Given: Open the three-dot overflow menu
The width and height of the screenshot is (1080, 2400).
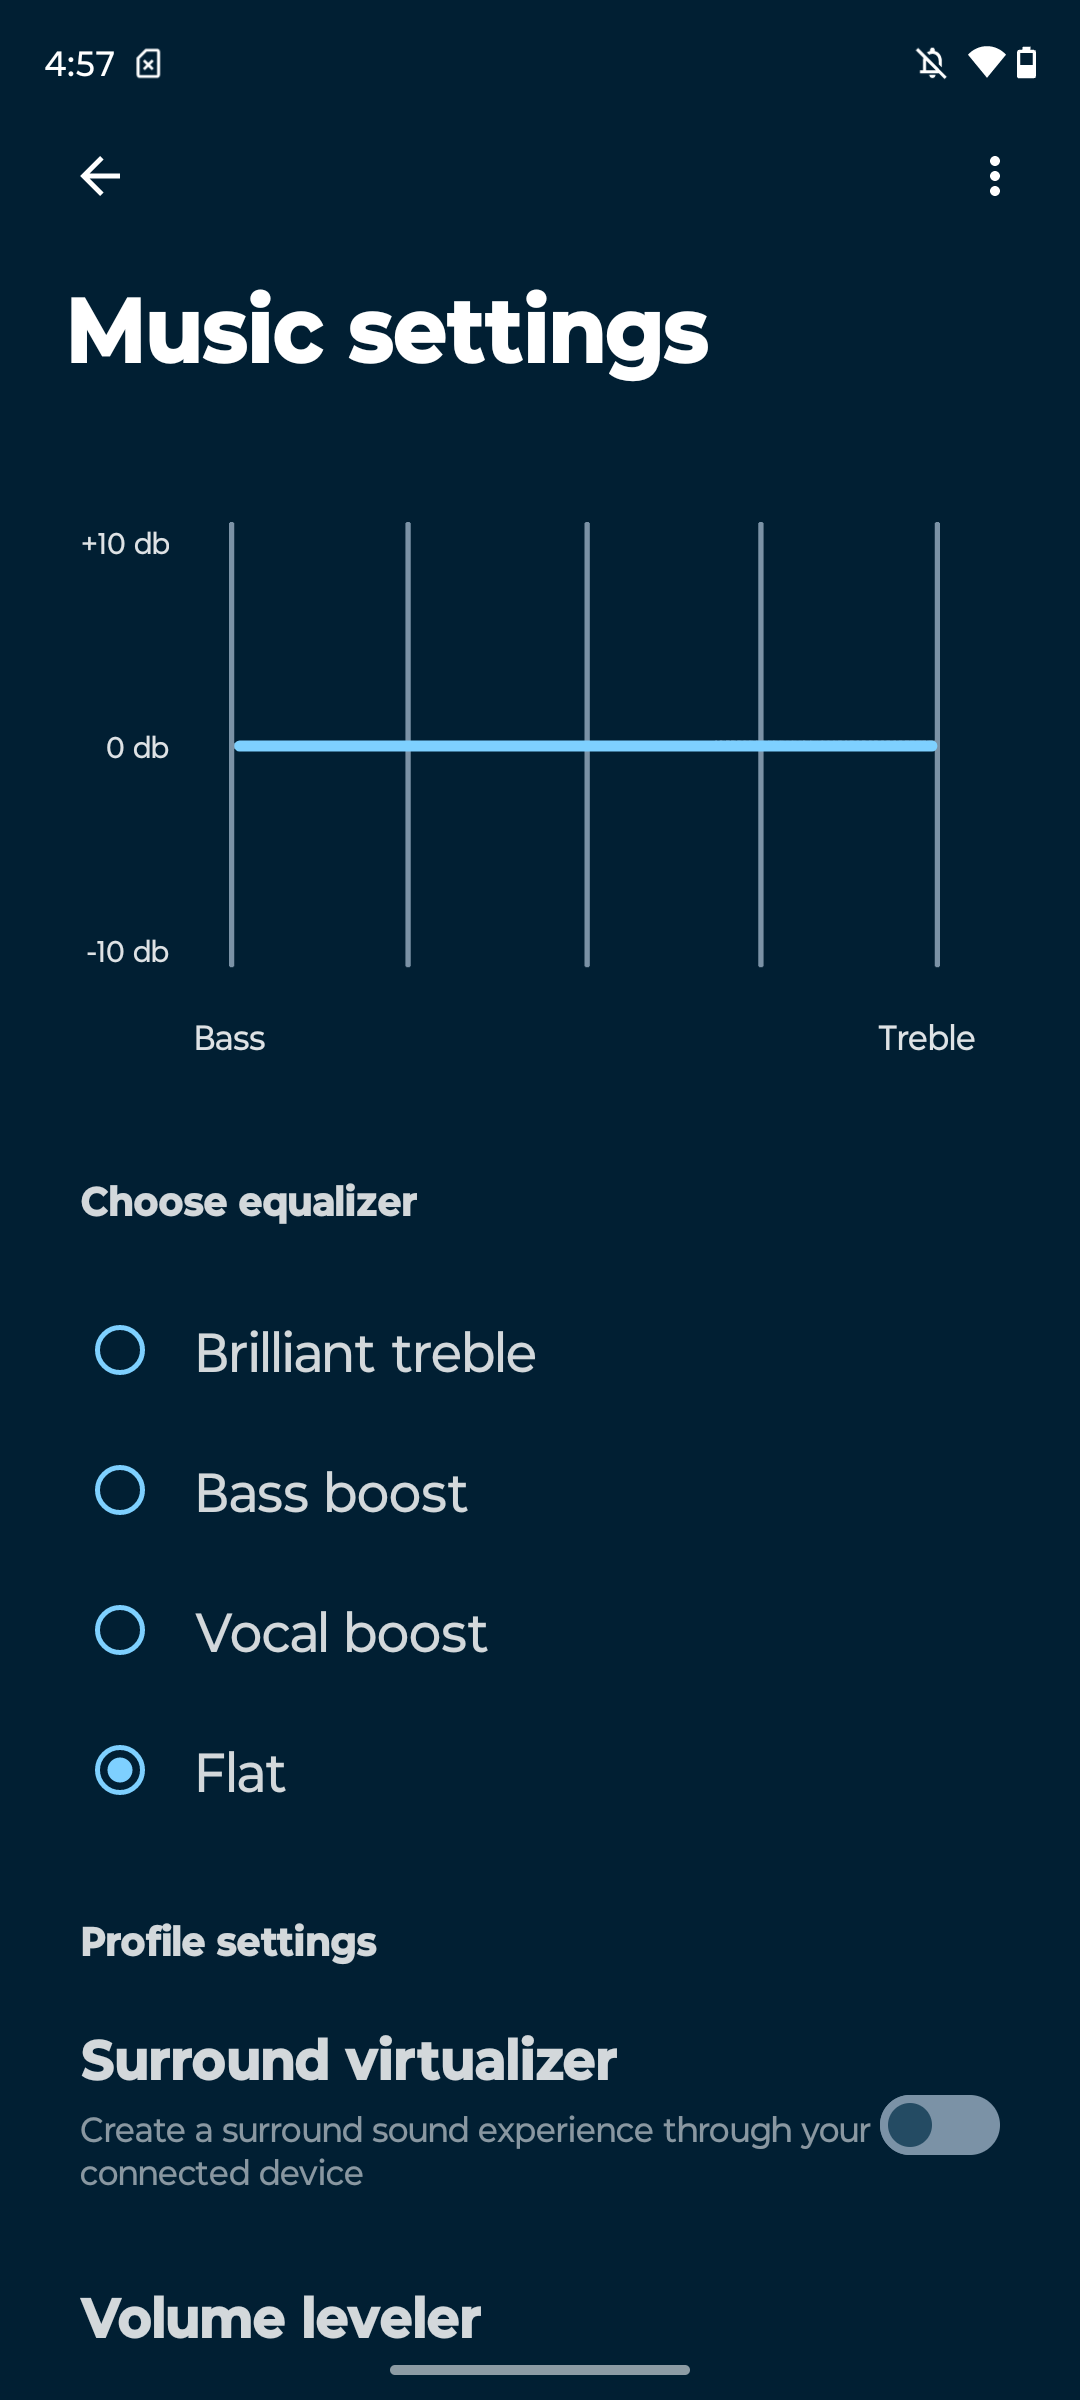Looking at the screenshot, I should 994,176.
